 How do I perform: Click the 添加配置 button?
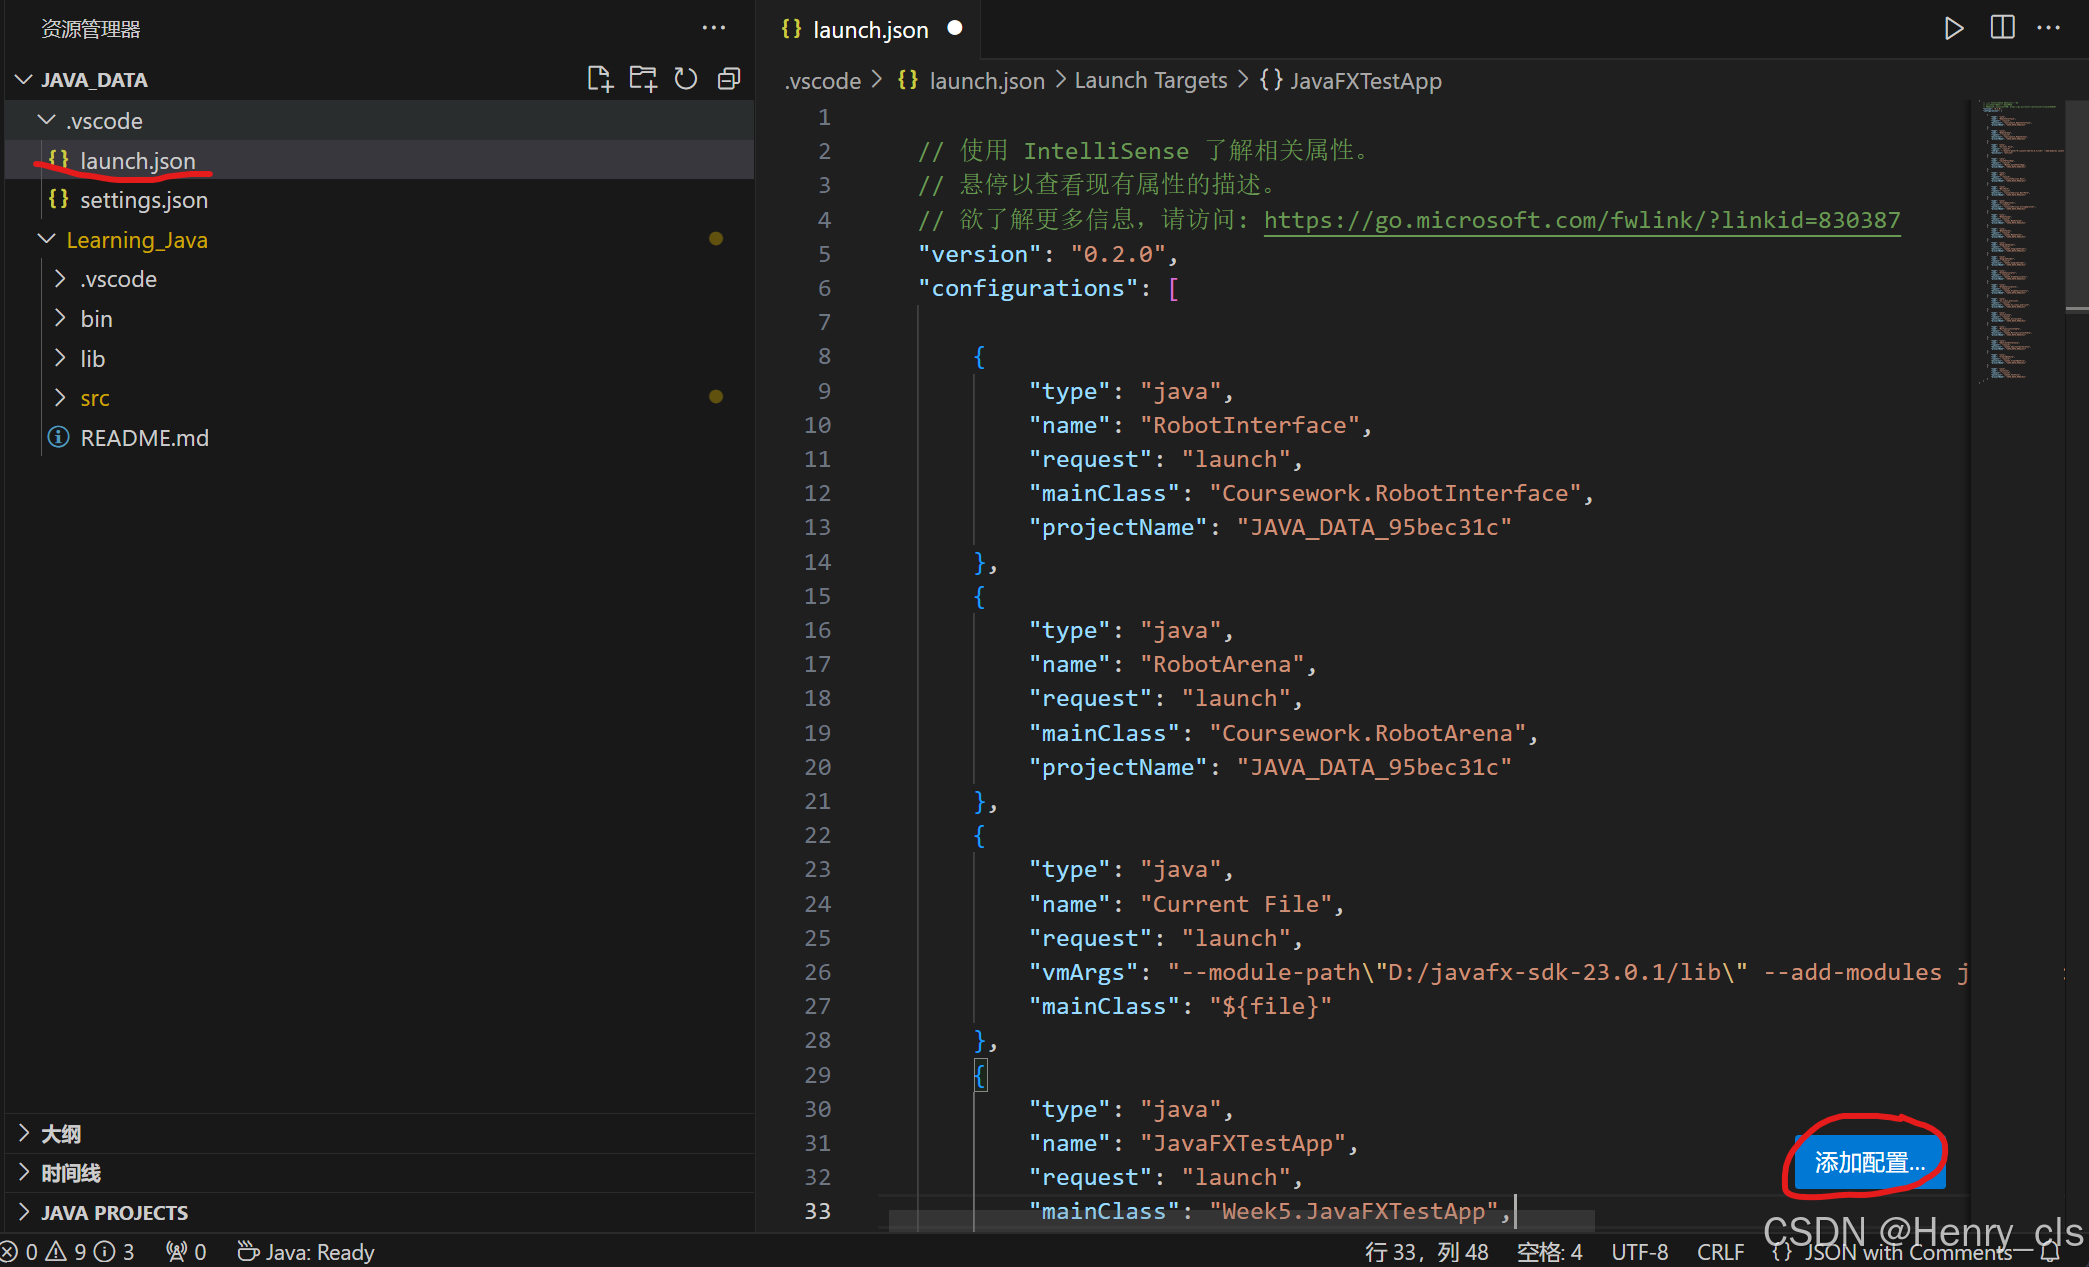(1868, 1163)
